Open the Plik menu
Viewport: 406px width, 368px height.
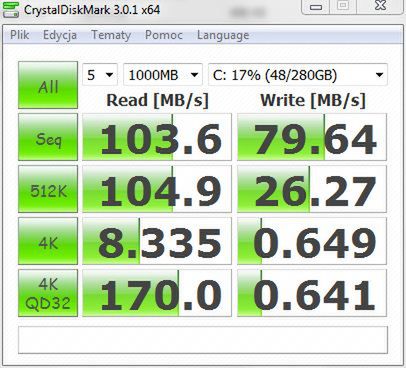point(20,35)
